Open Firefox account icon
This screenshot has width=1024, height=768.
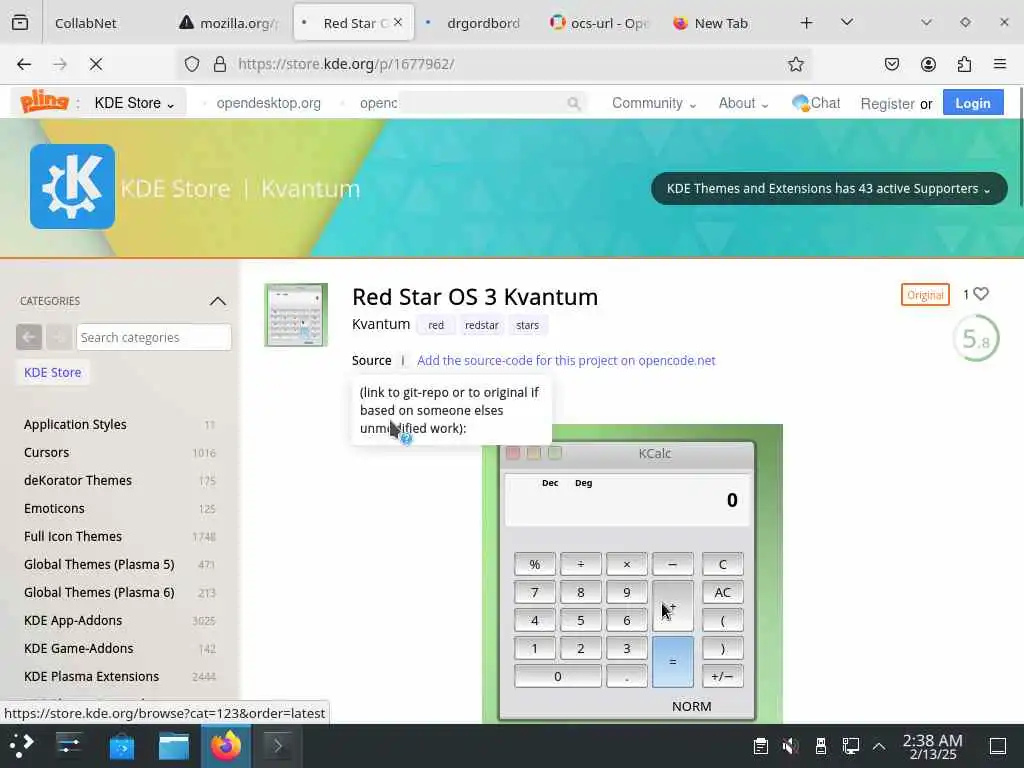tap(928, 64)
